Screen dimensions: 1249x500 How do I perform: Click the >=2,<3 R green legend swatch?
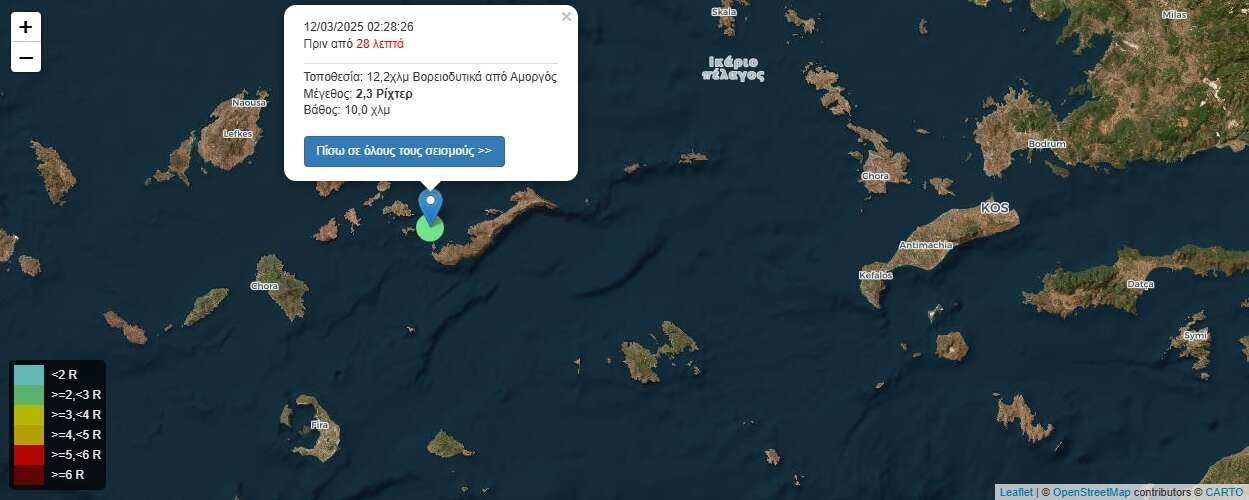pyautogui.click(x=29, y=394)
